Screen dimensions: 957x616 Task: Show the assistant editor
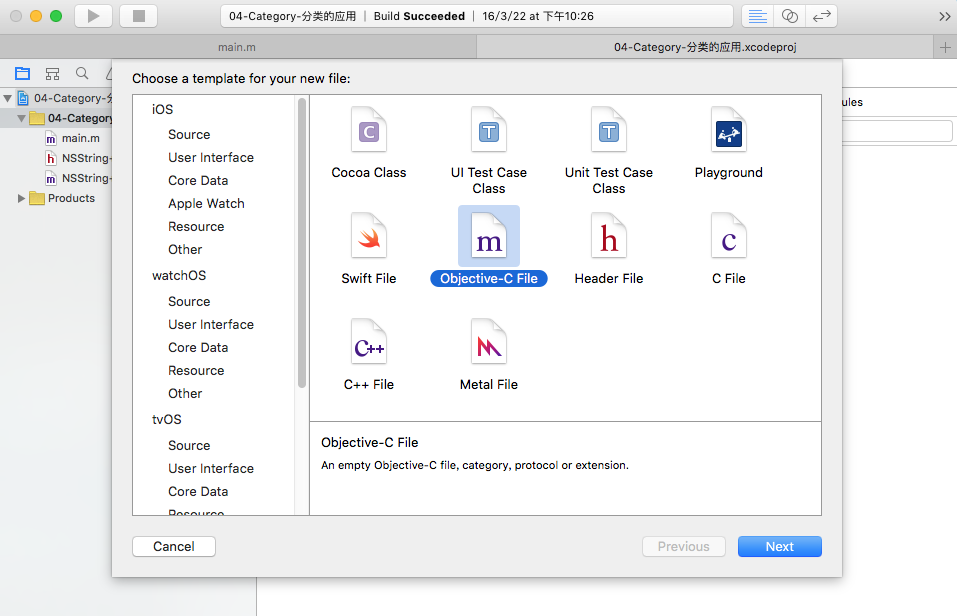tap(789, 16)
